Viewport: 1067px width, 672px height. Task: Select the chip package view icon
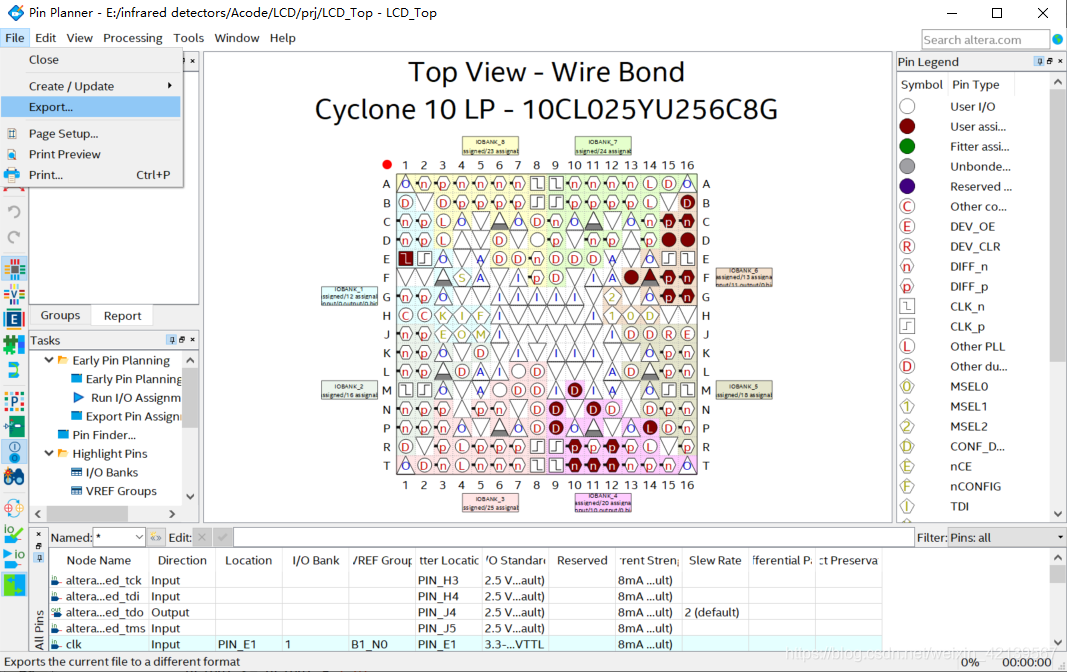tap(14, 269)
